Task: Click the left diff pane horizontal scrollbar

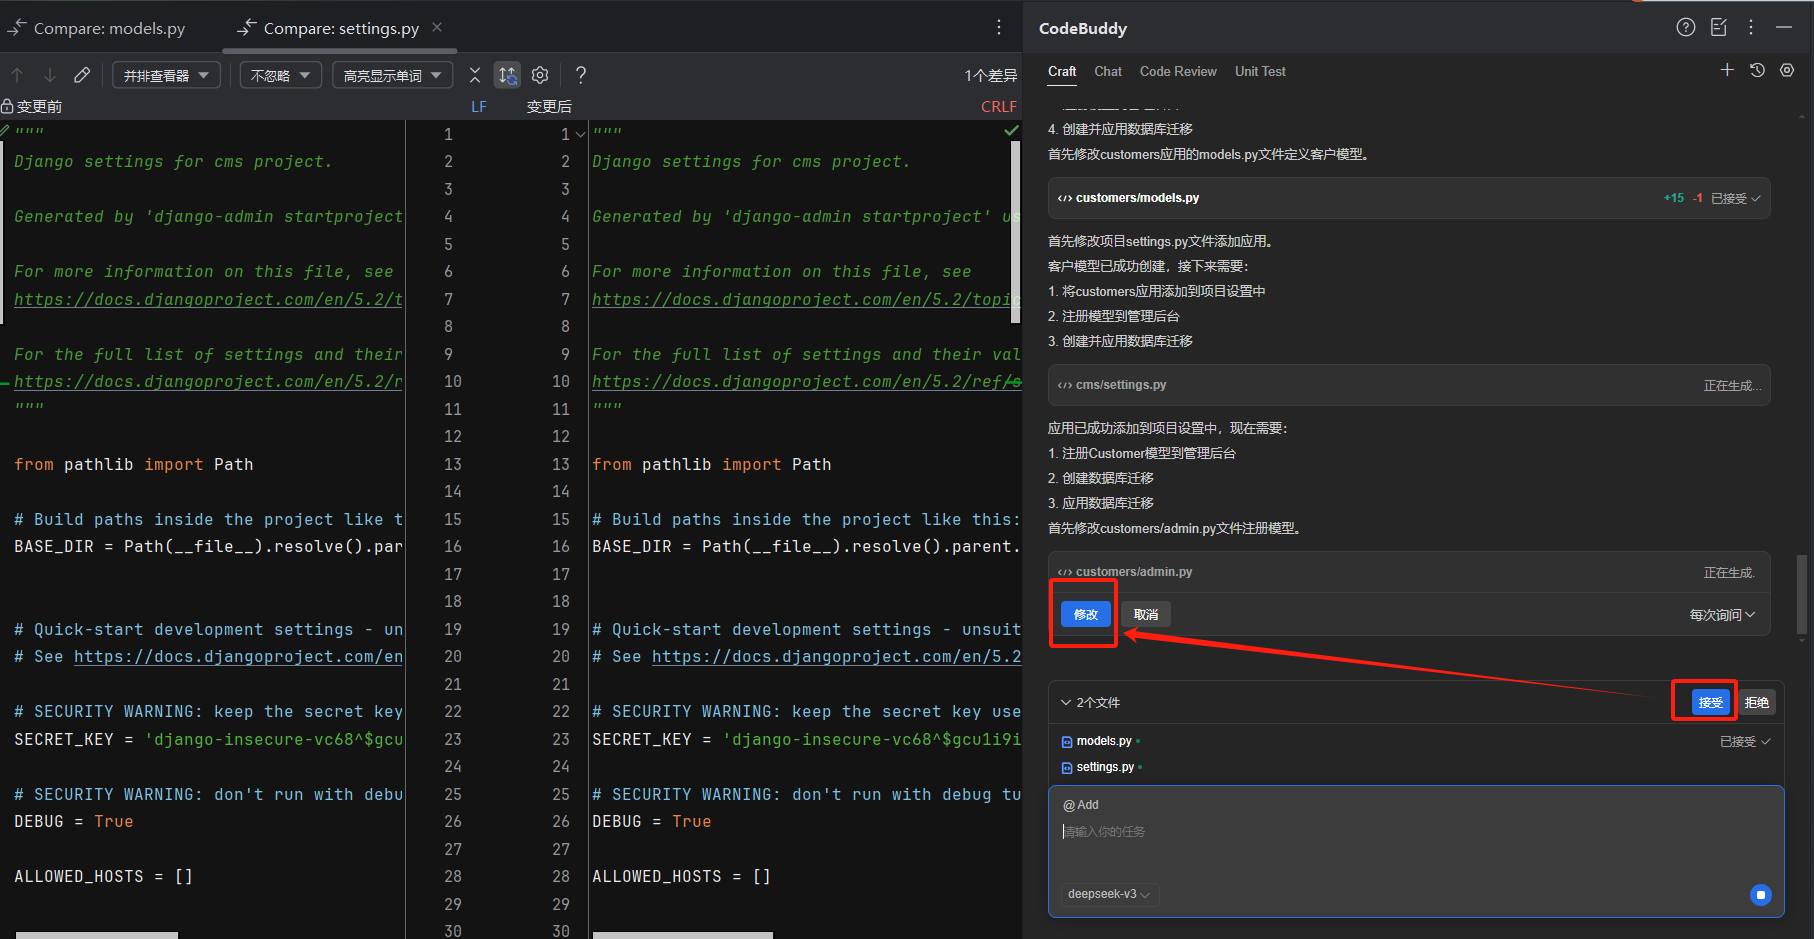Action: pos(97,935)
